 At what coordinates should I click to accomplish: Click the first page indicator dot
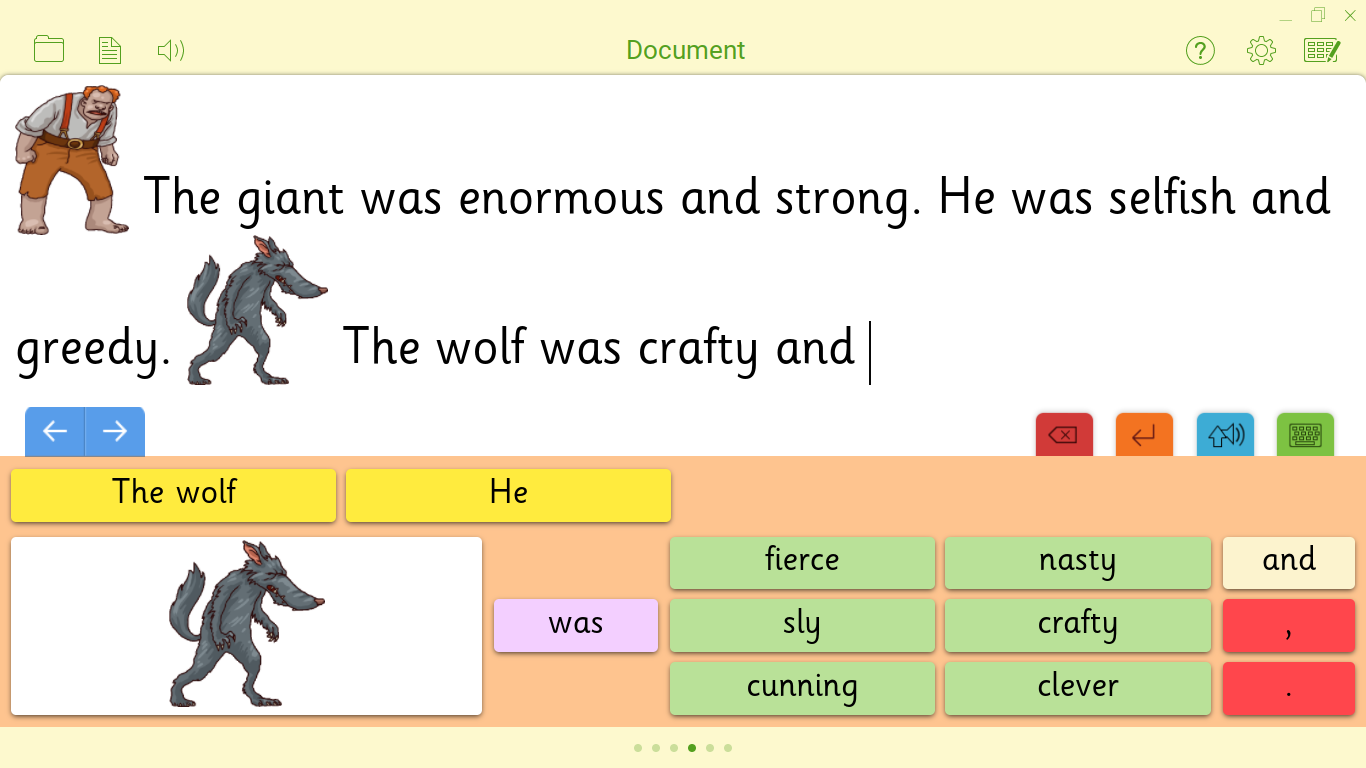pos(638,748)
